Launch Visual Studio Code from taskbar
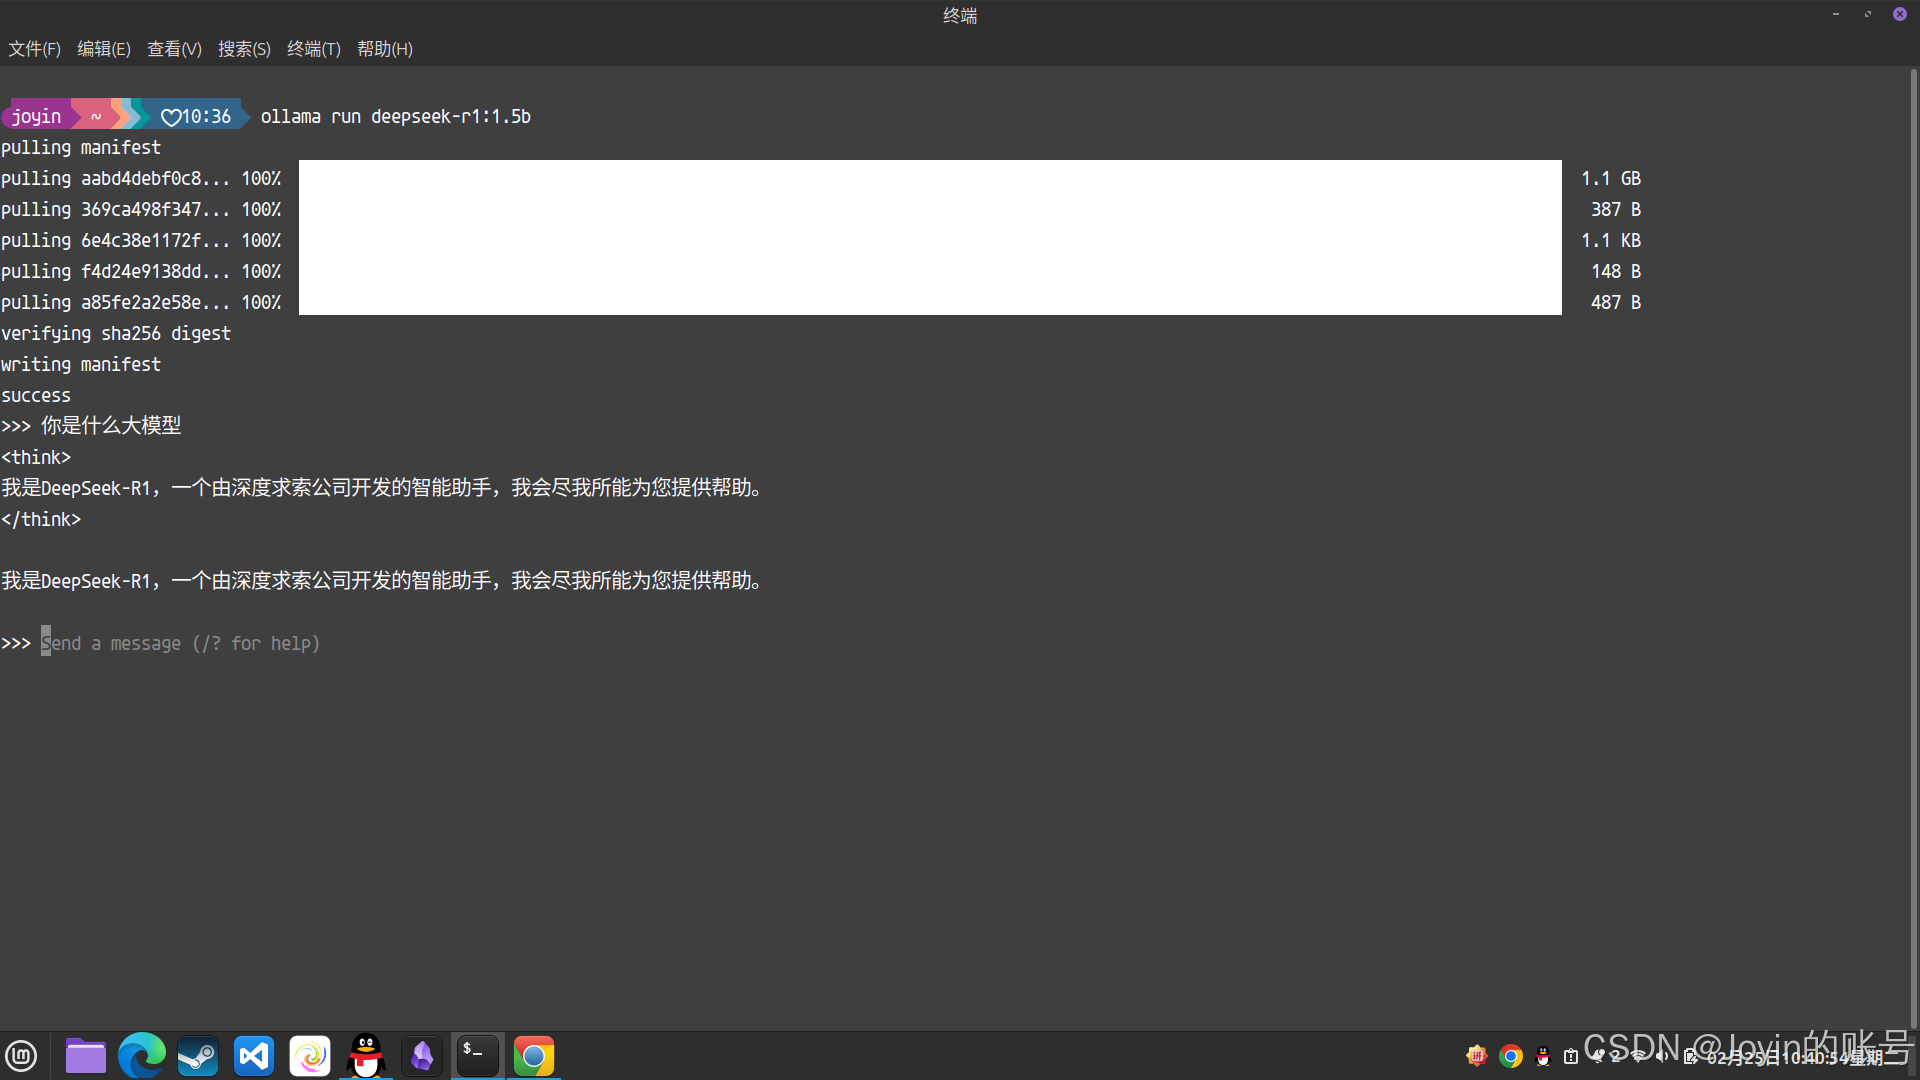The width and height of the screenshot is (1920, 1080). (x=254, y=1056)
